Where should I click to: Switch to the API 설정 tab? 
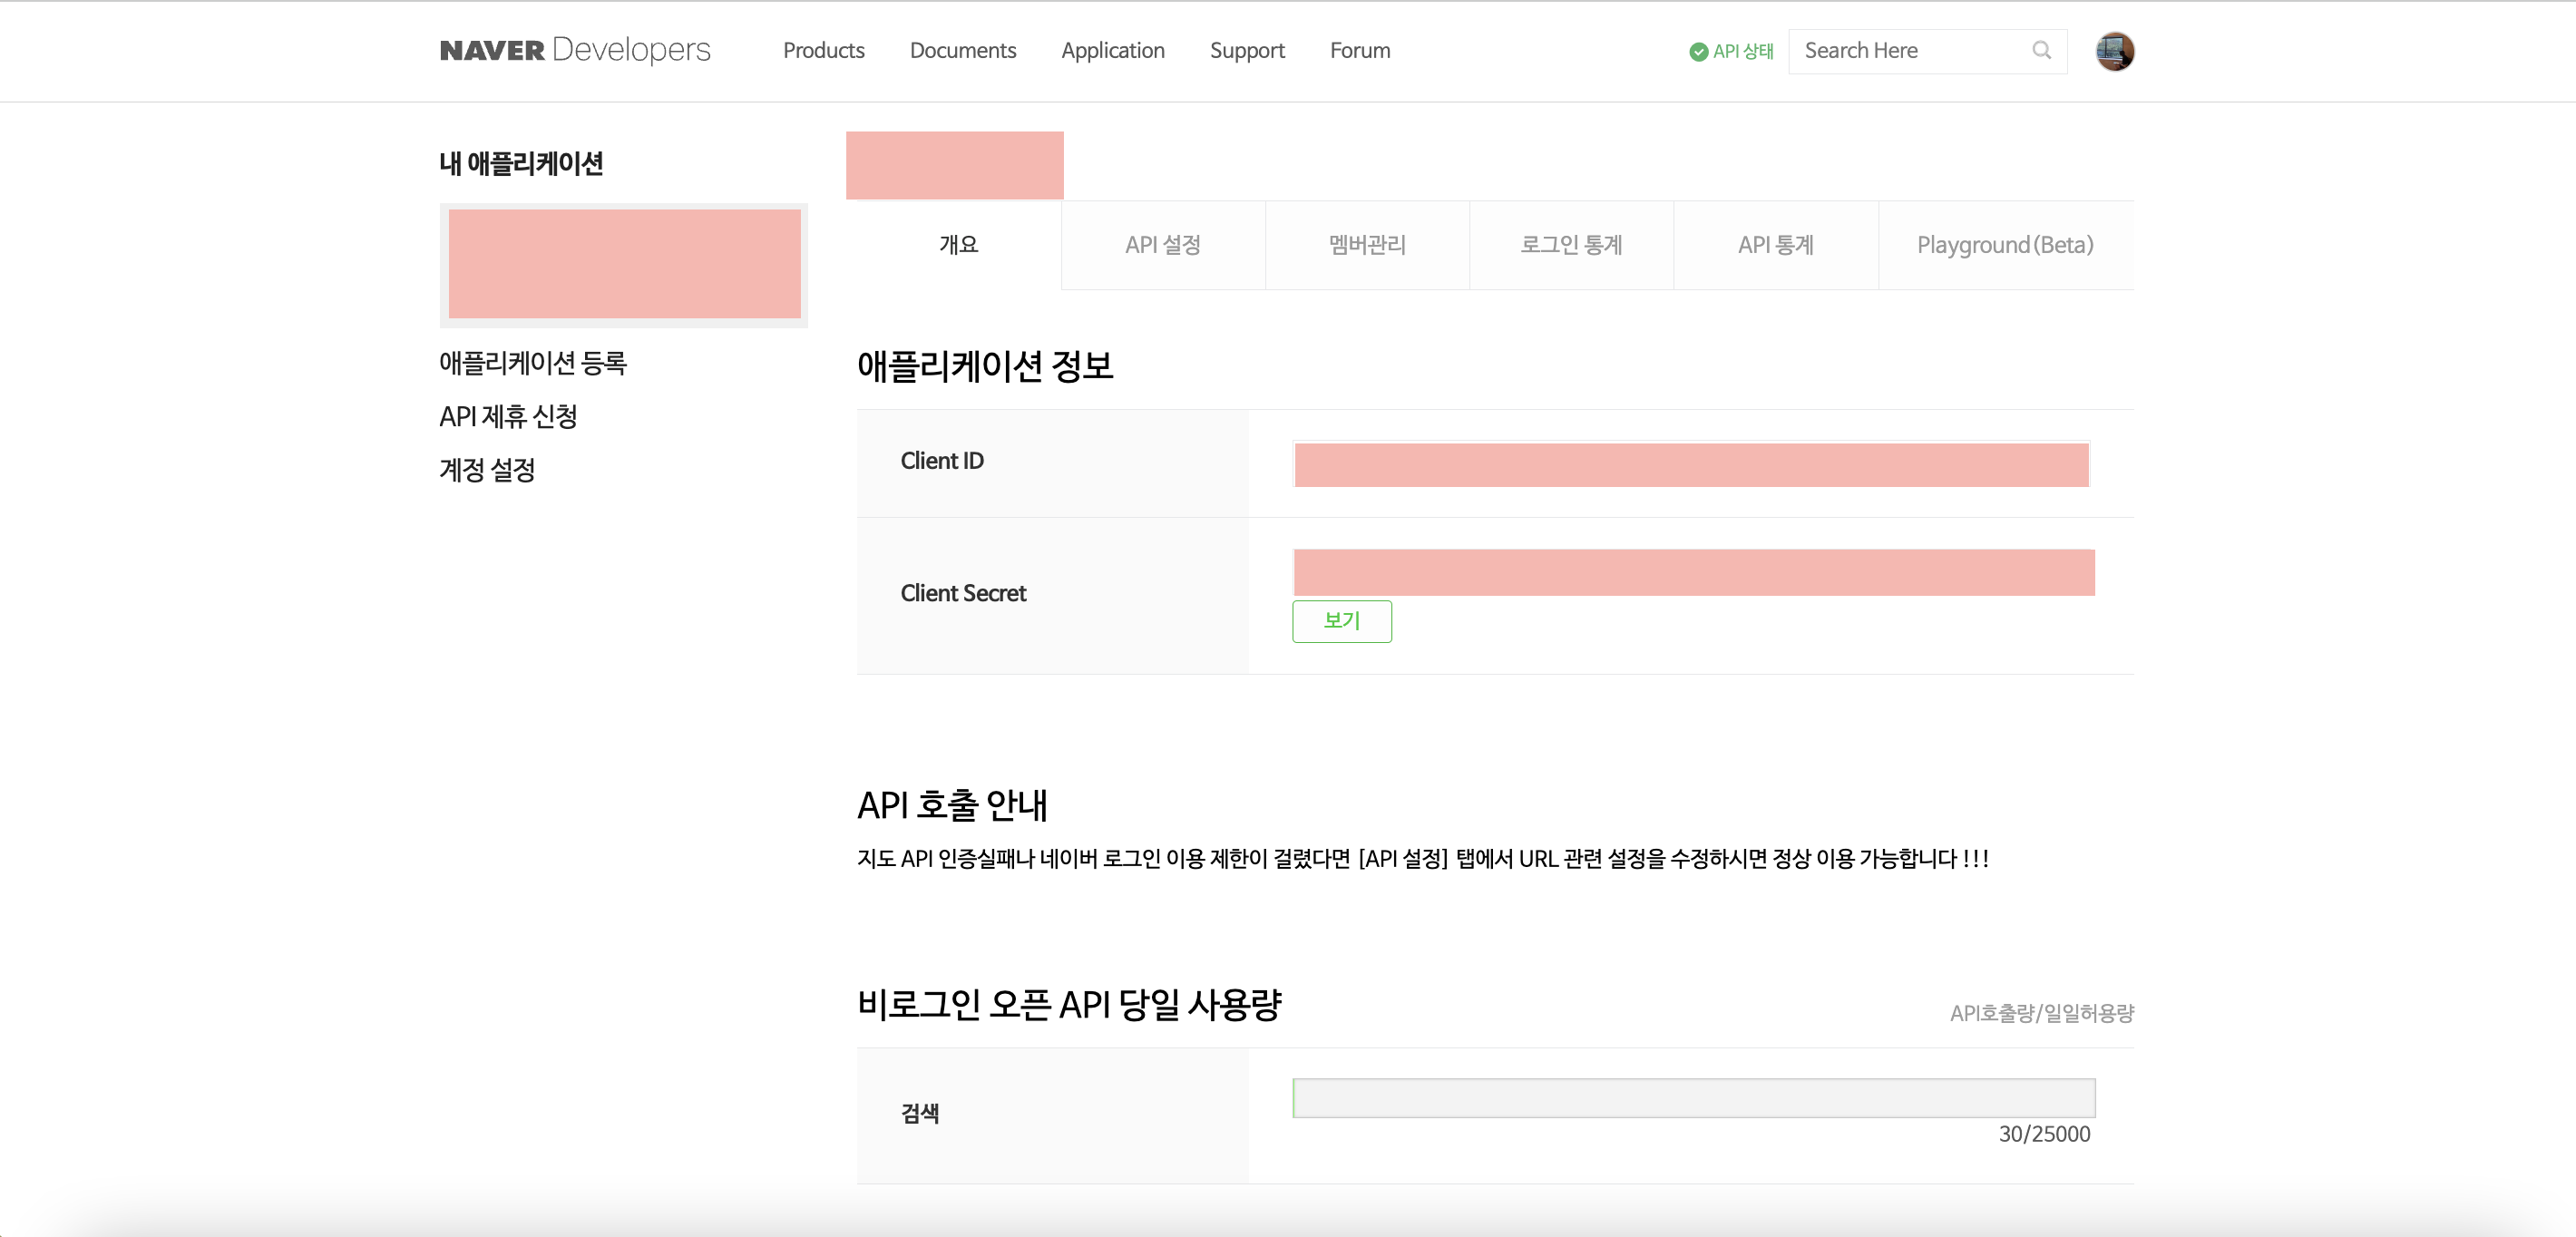point(1162,245)
